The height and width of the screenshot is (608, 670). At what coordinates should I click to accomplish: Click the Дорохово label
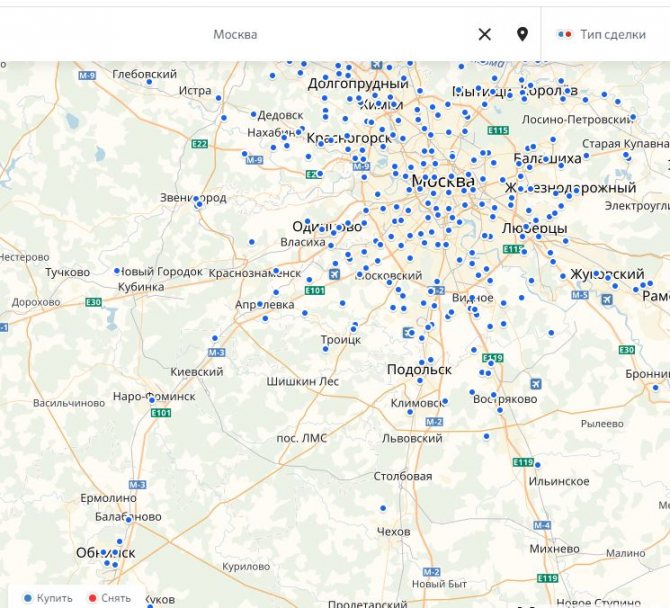pyautogui.click(x=36, y=303)
